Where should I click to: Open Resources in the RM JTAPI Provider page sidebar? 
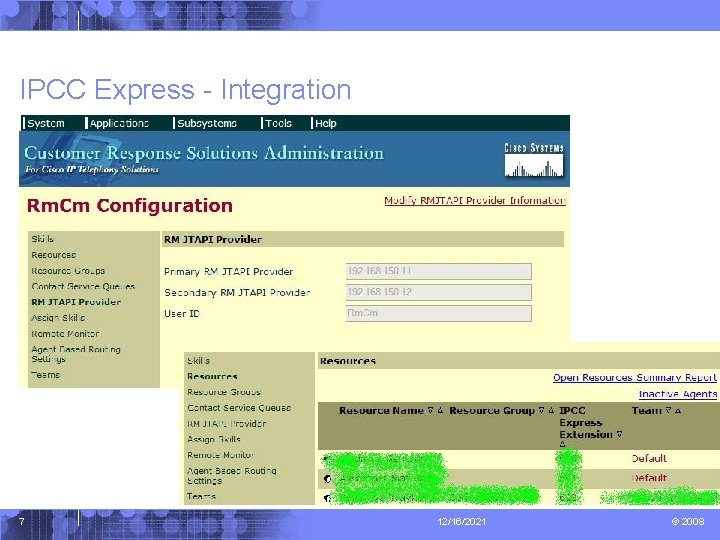click(54, 255)
